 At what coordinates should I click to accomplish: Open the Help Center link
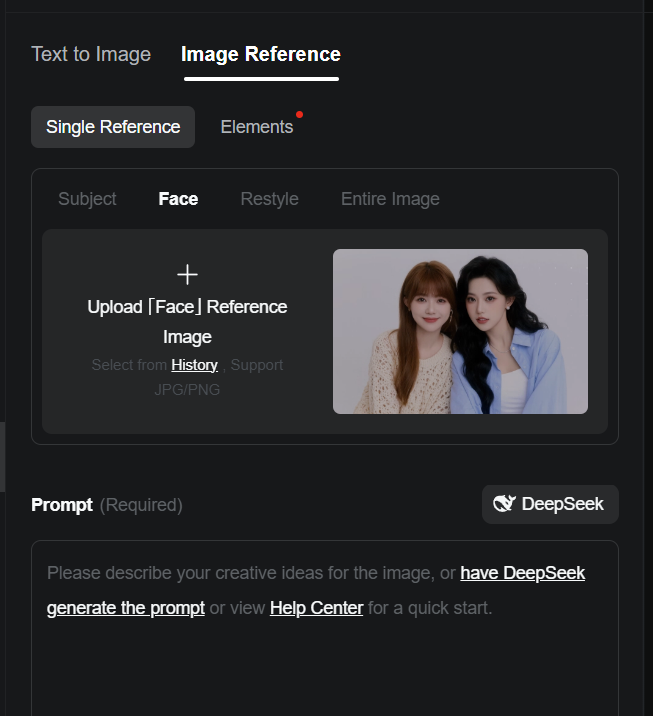pos(316,608)
